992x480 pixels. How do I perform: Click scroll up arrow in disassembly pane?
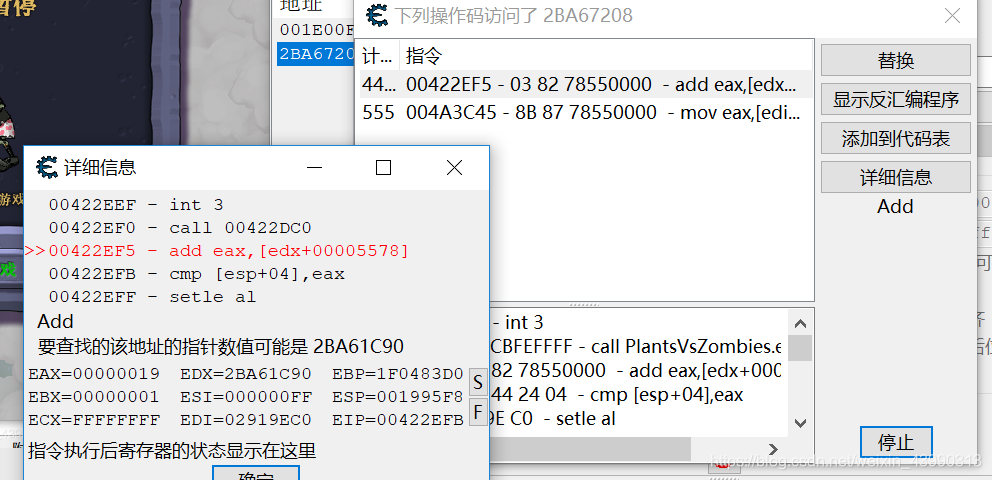(x=800, y=324)
